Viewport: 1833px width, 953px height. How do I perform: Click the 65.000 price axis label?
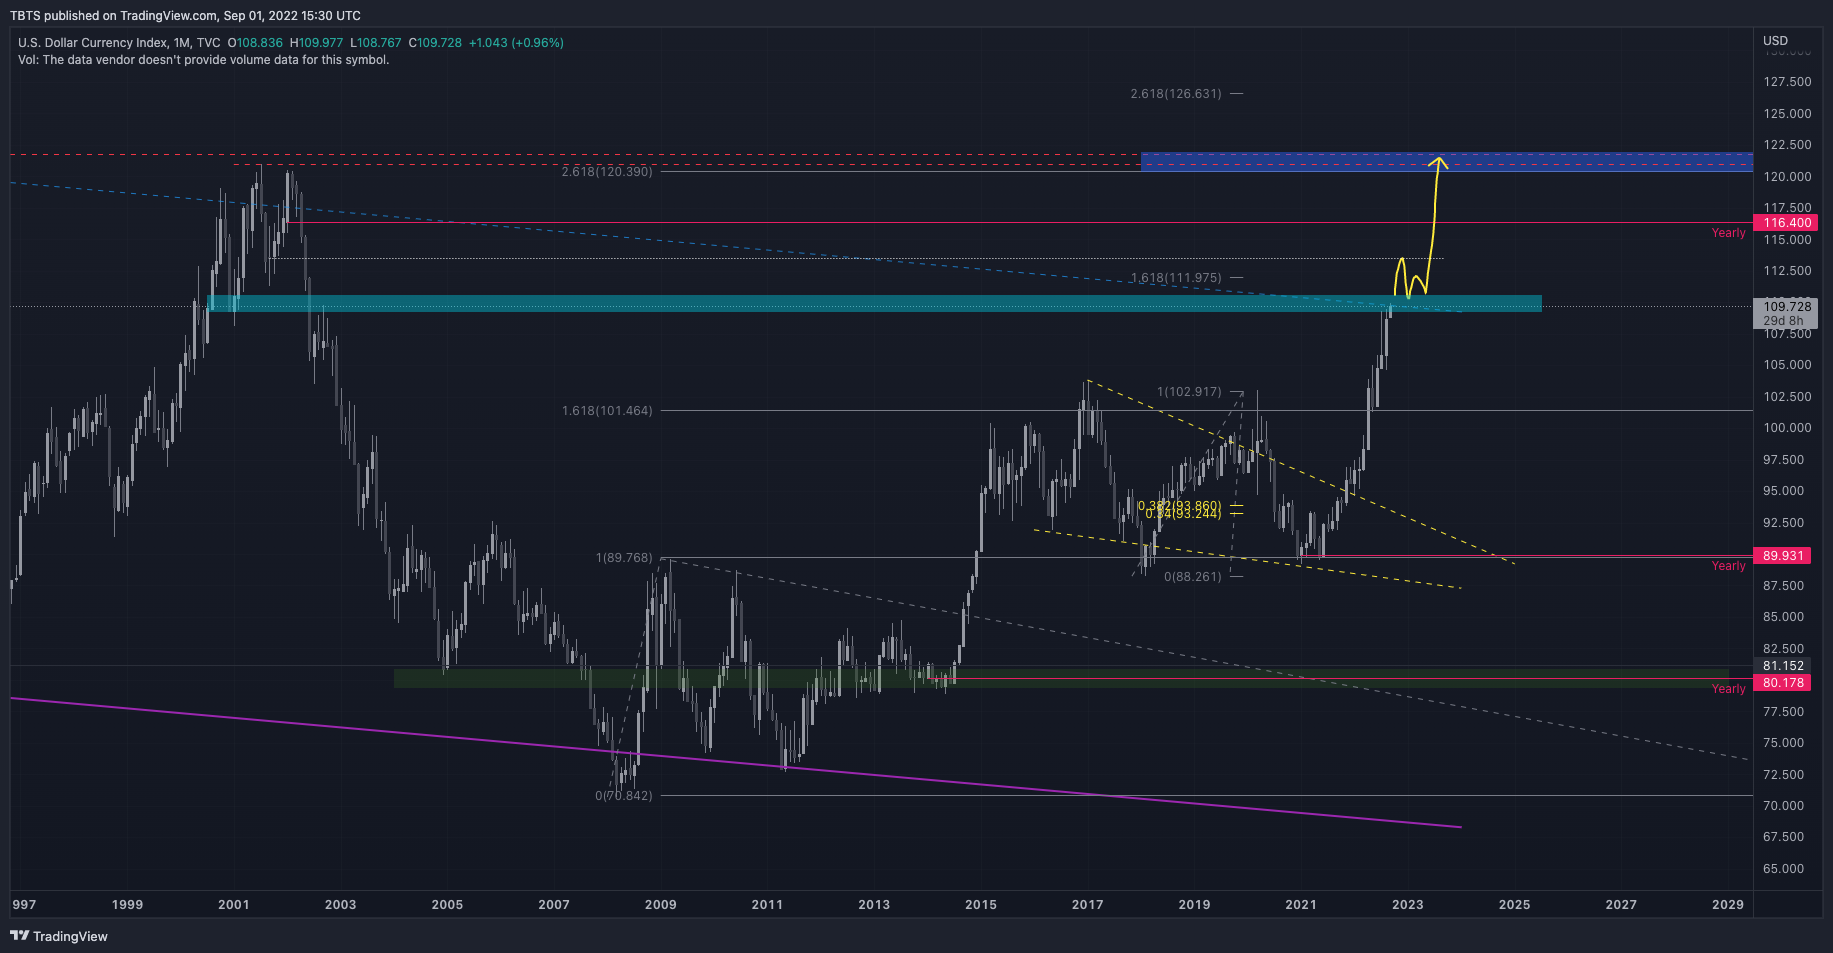point(1783,869)
